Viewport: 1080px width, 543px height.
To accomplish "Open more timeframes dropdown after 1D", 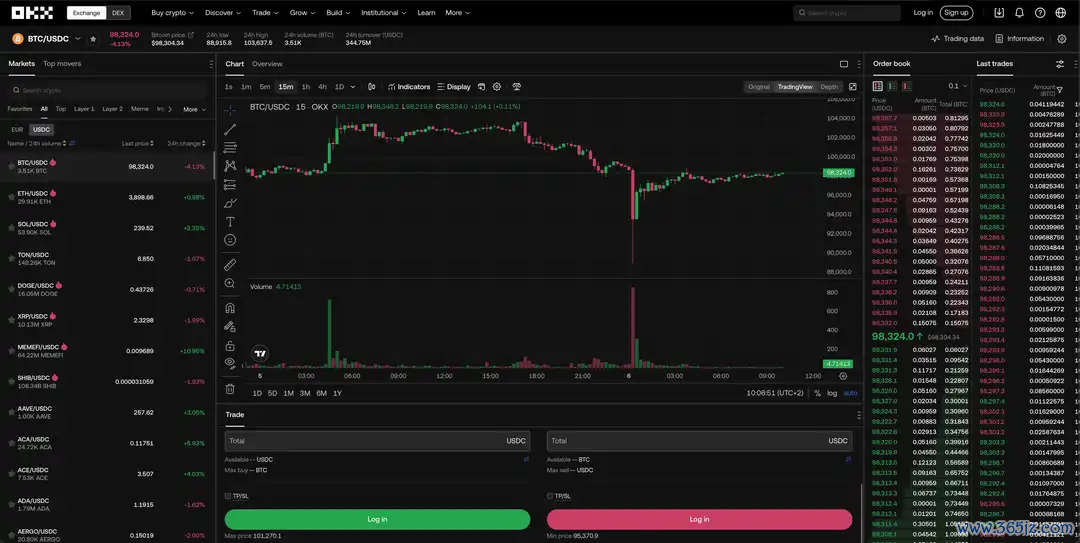I will coord(353,87).
